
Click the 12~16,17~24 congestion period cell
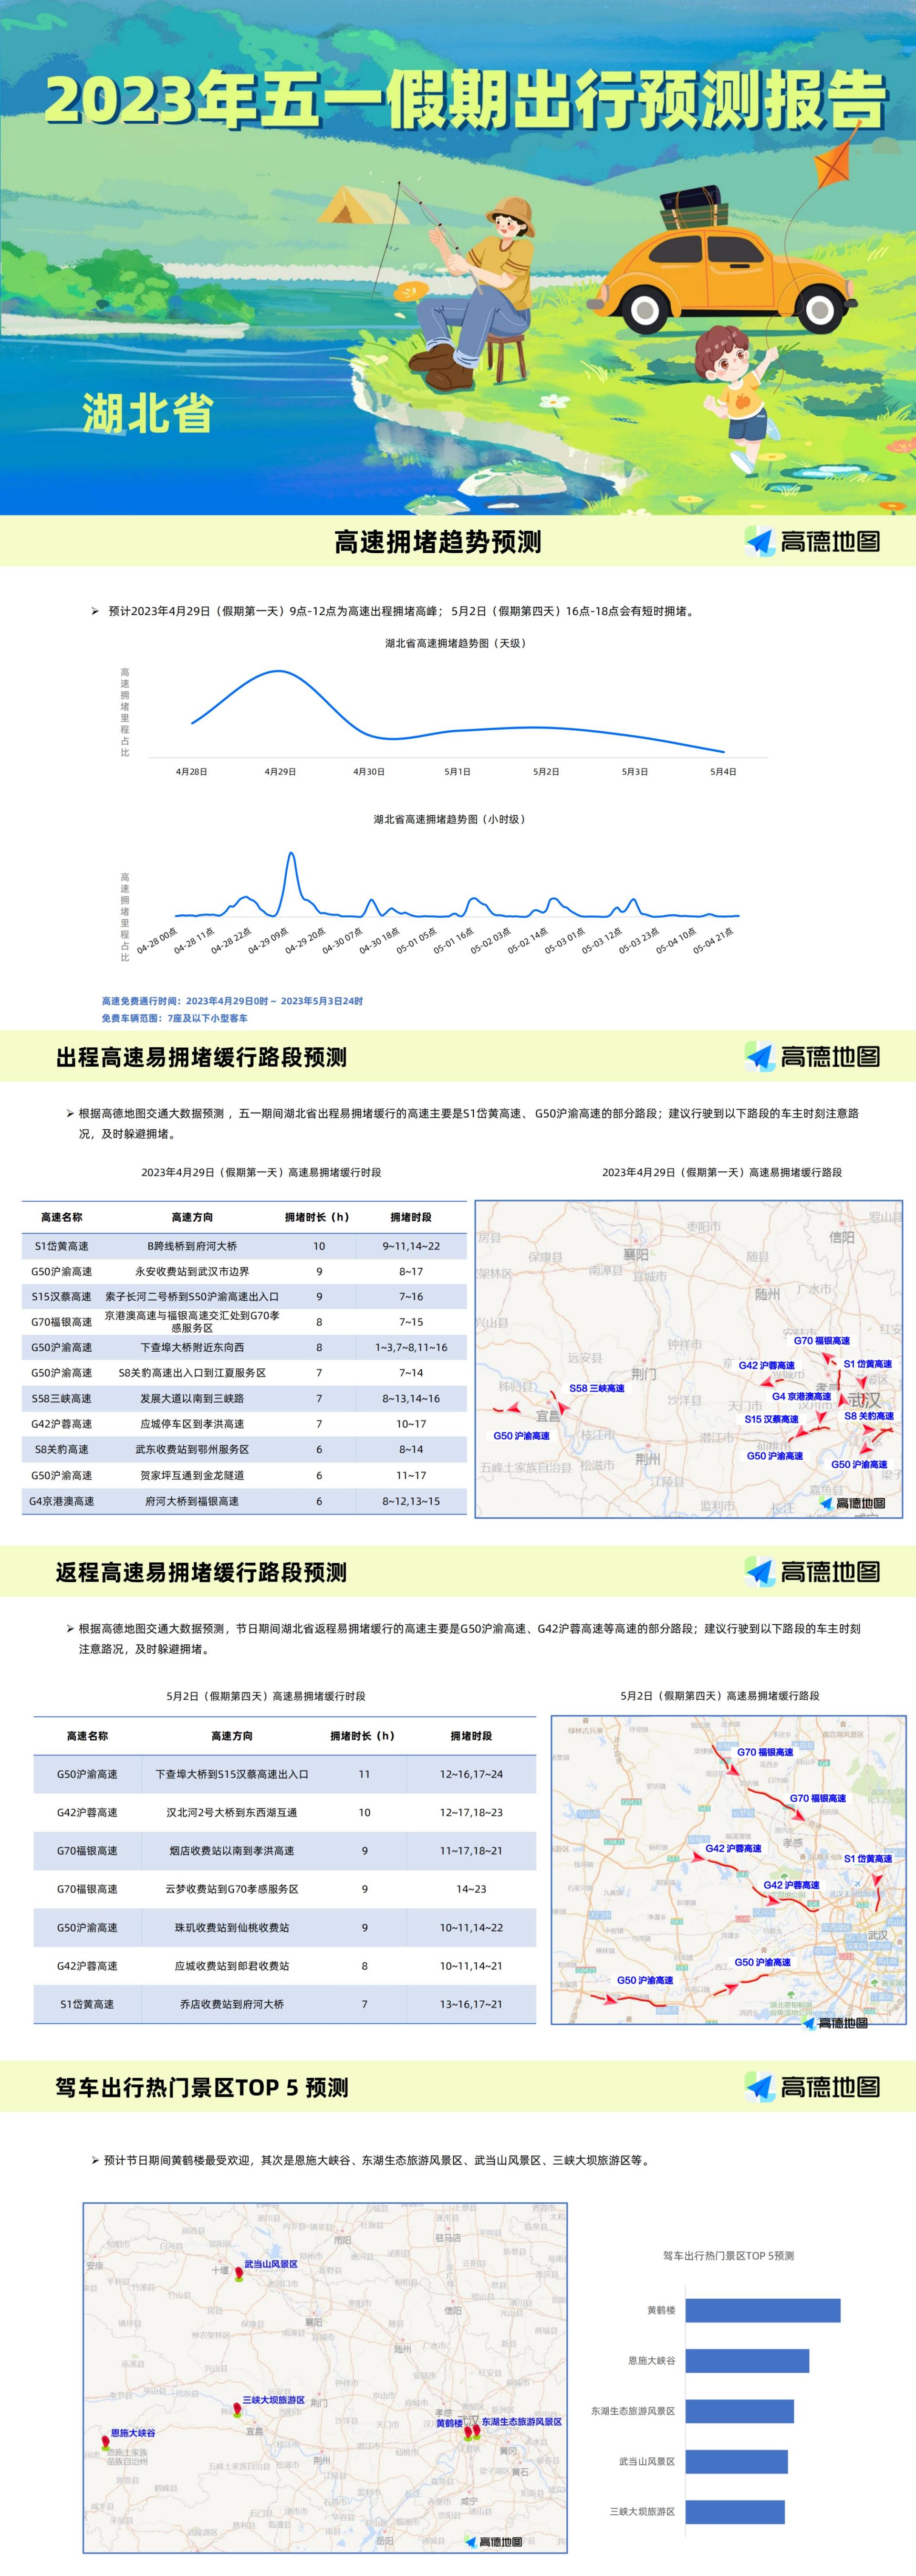click(x=471, y=1774)
